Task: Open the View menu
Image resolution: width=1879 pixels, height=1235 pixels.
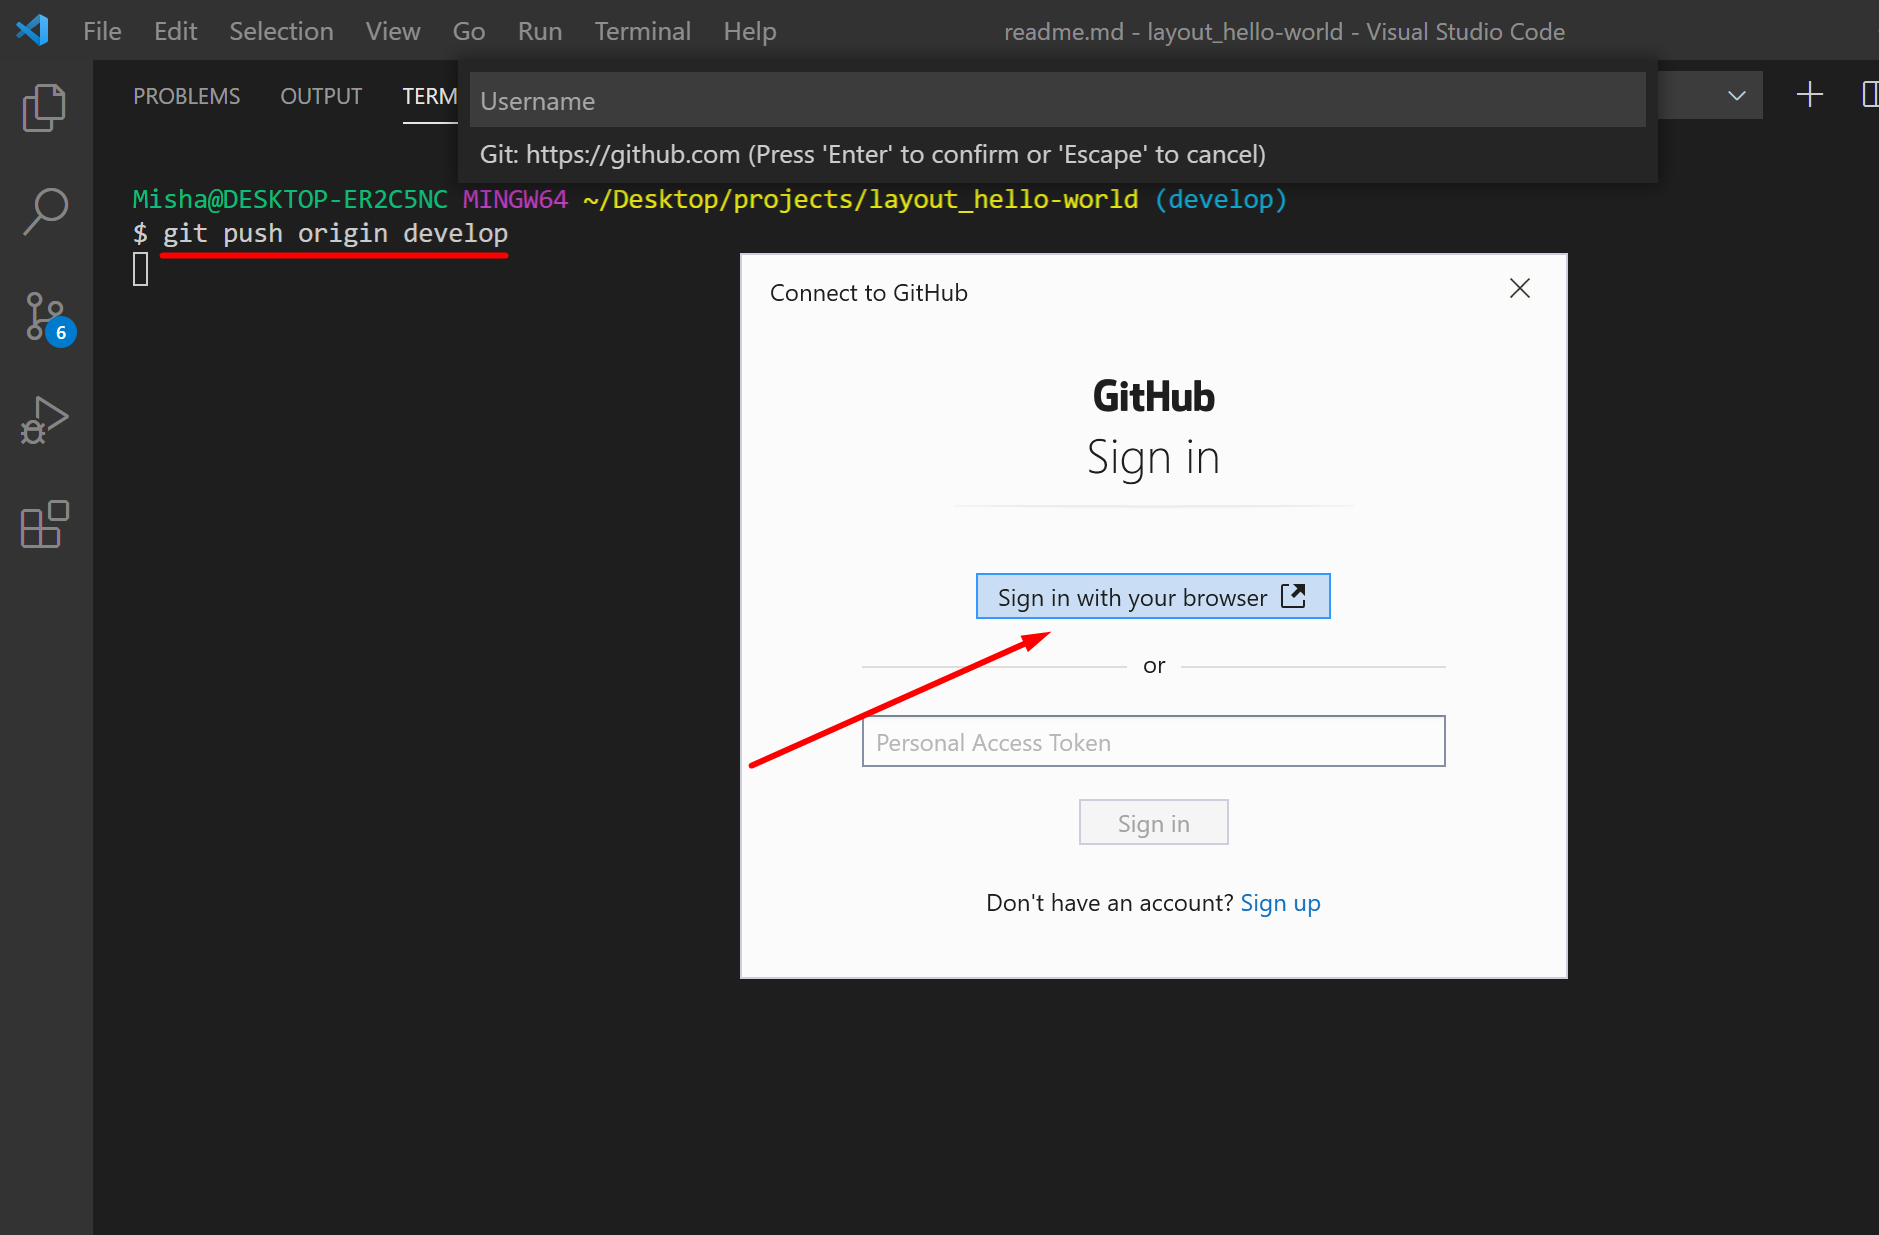Action: pyautogui.click(x=393, y=31)
